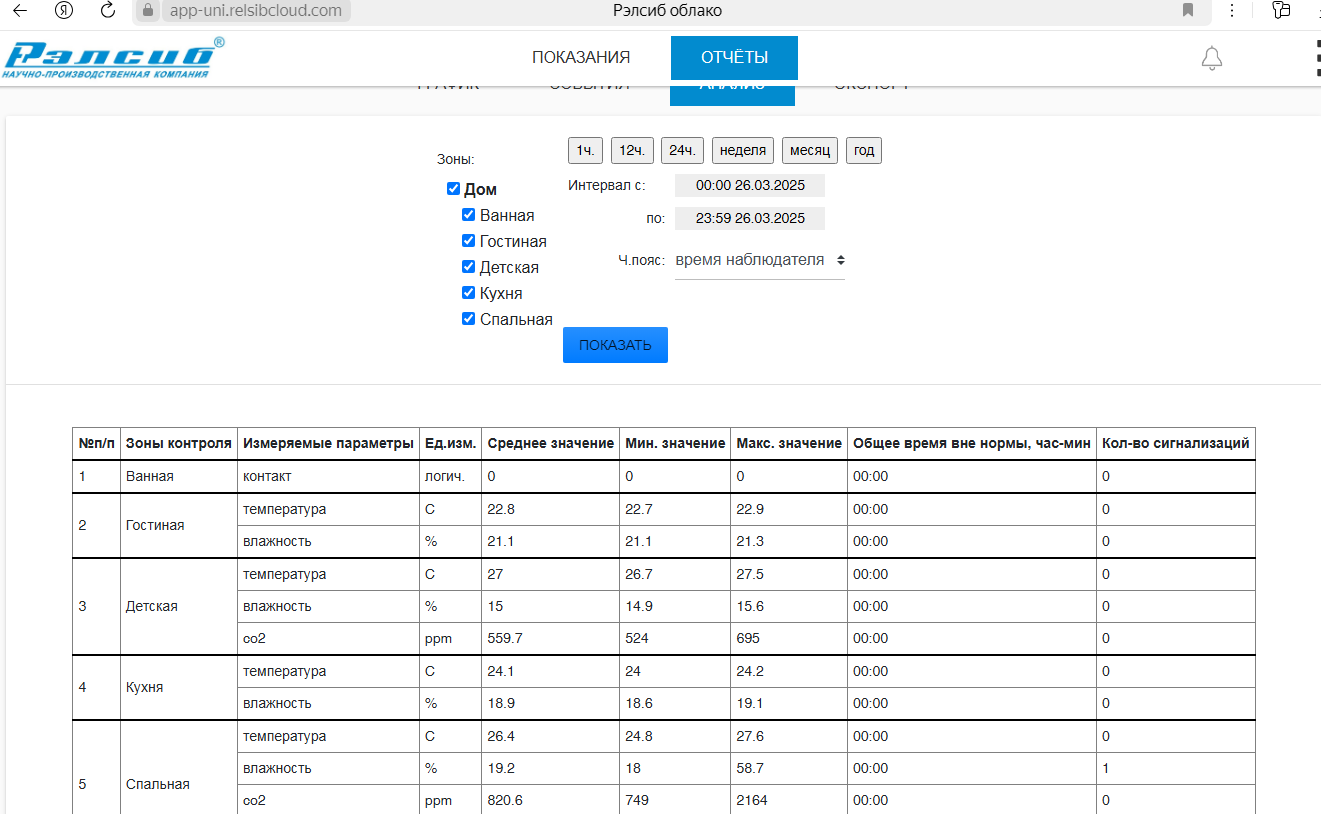1321x814 pixels.
Task: Toggle the Спальная checkbox
Action: coord(468,319)
